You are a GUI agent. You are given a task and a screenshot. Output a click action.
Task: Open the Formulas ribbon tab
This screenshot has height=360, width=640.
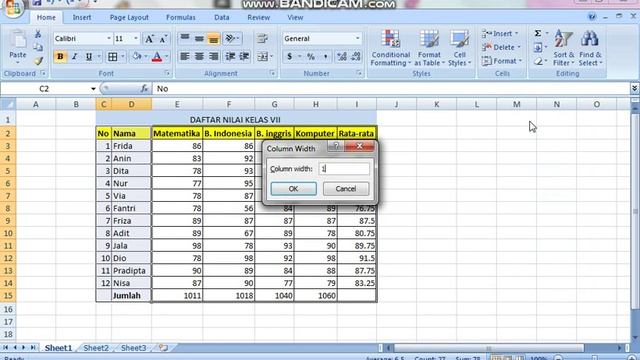point(181,18)
